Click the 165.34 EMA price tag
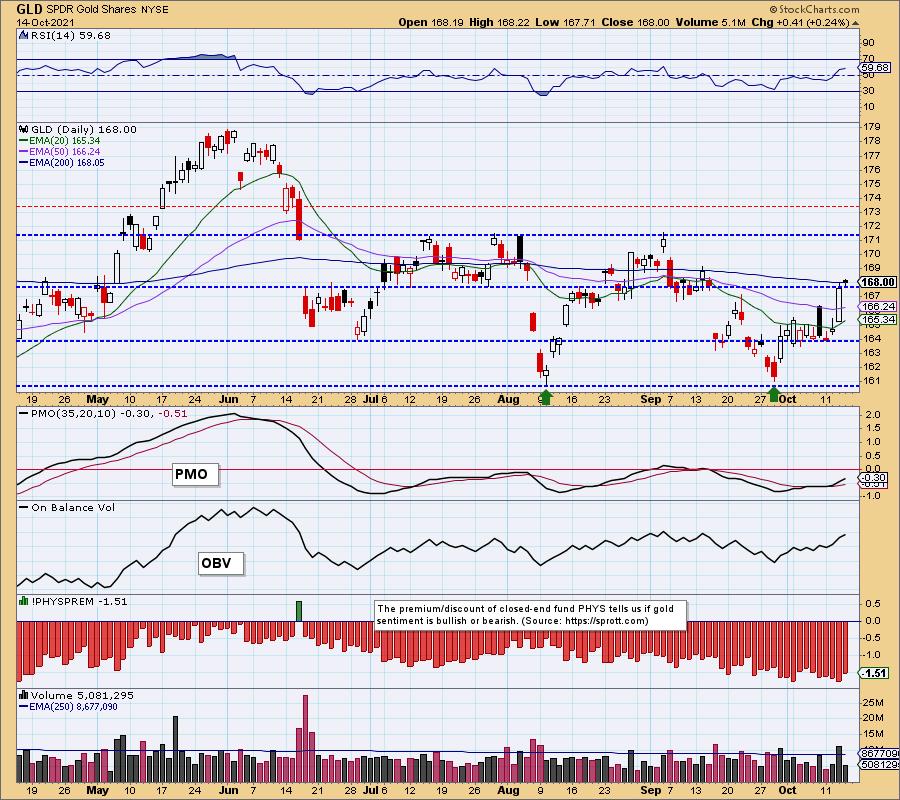 (x=878, y=319)
